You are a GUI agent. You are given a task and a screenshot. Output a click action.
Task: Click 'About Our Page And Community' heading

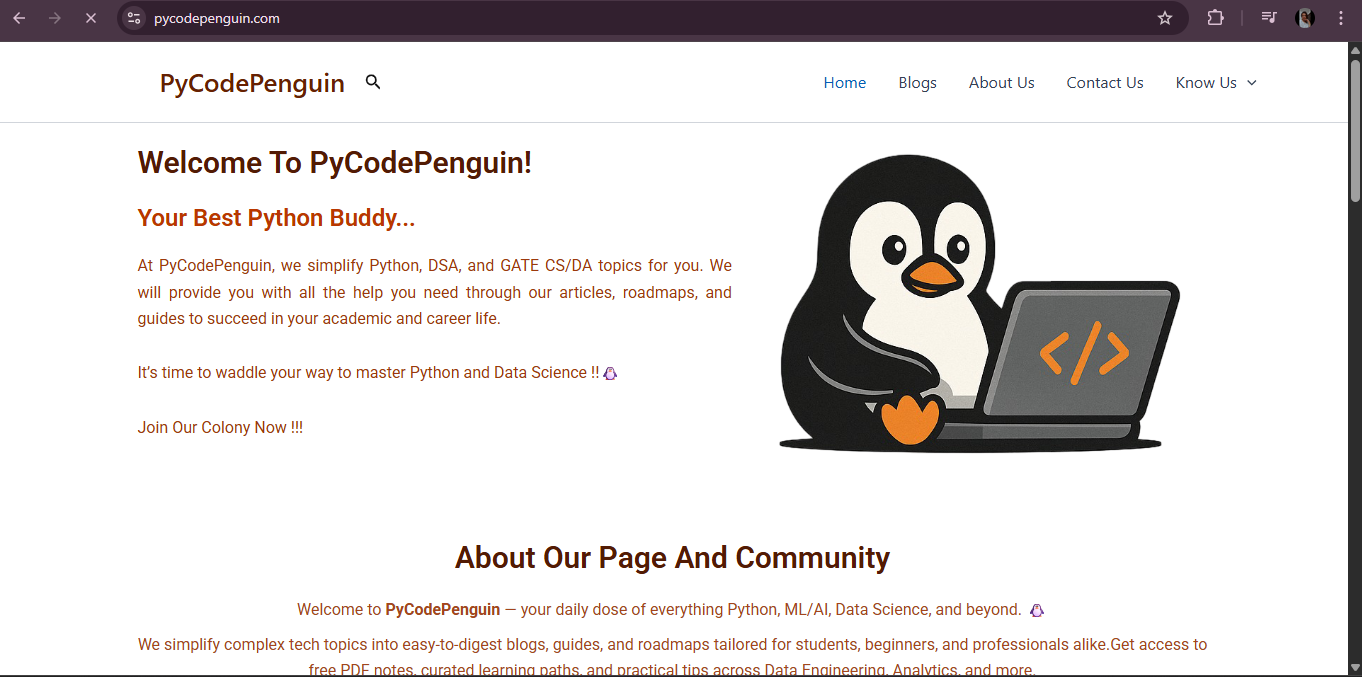pos(672,557)
